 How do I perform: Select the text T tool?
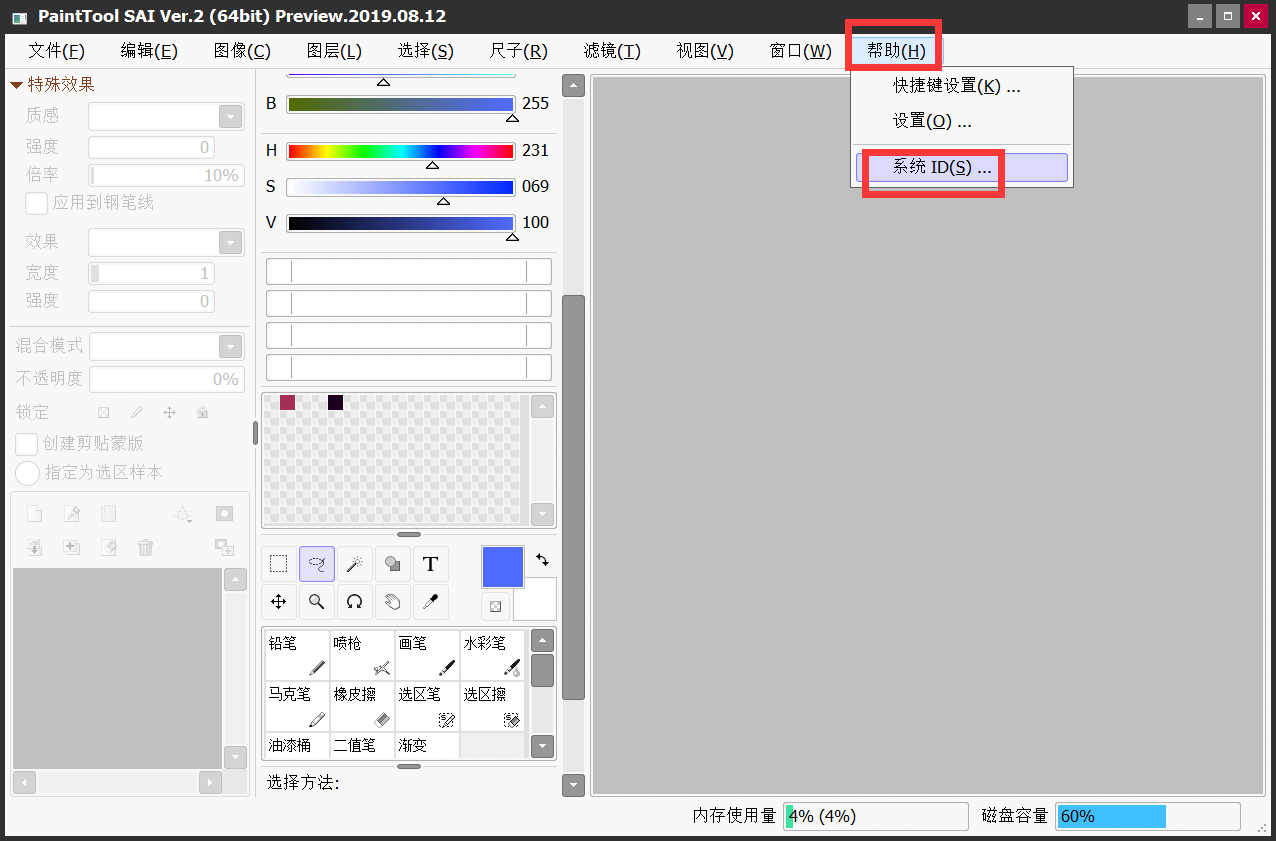(431, 564)
